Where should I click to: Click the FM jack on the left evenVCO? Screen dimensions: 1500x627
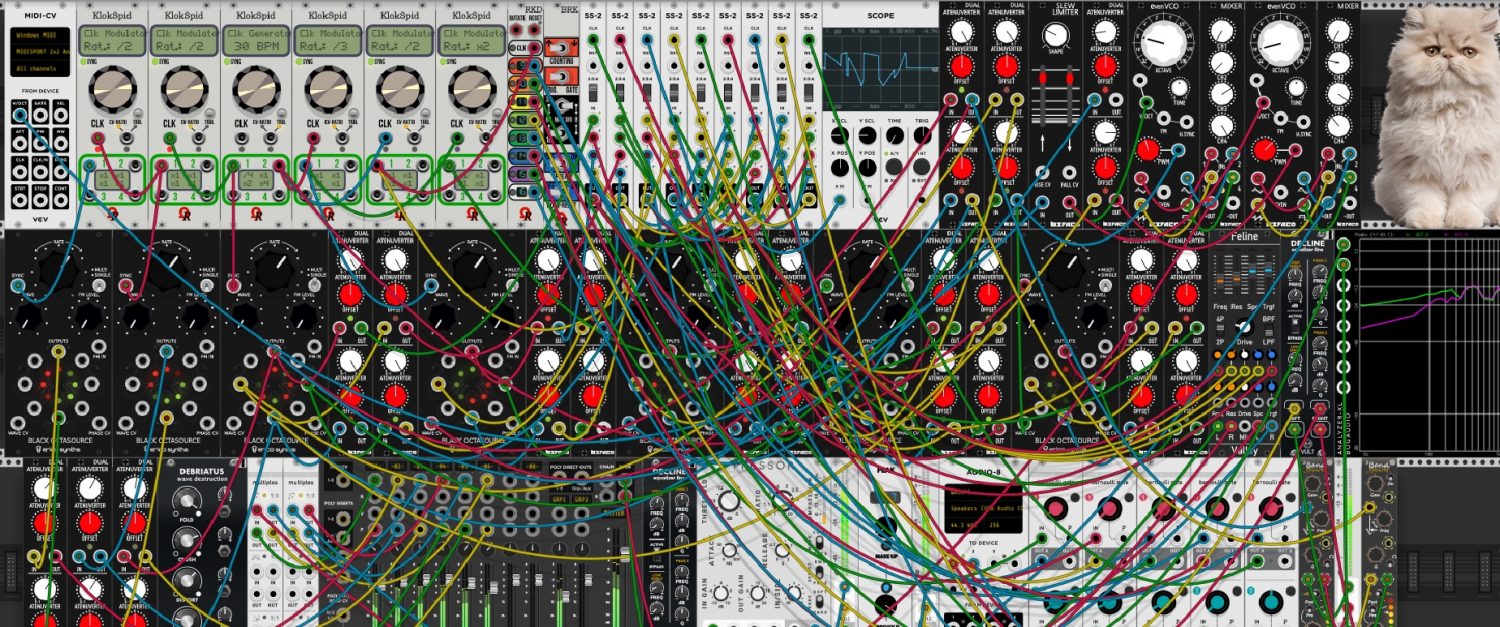pyautogui.click(x=1163, y=119)
